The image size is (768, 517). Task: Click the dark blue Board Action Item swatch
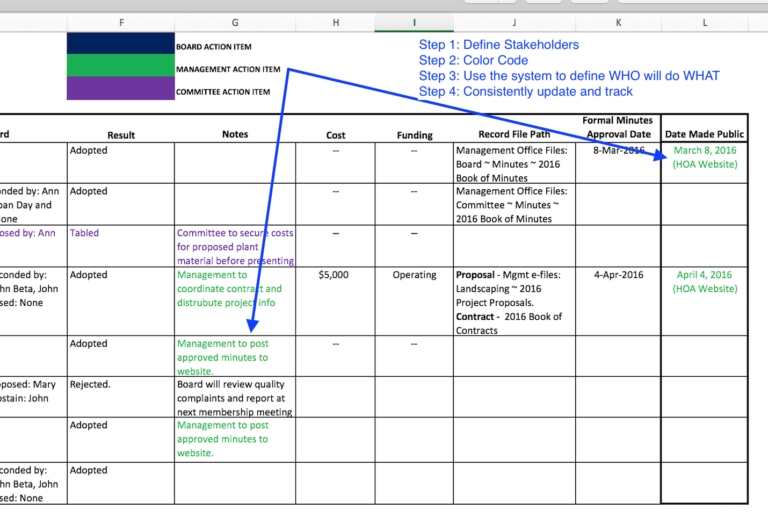tap(121, 44)
